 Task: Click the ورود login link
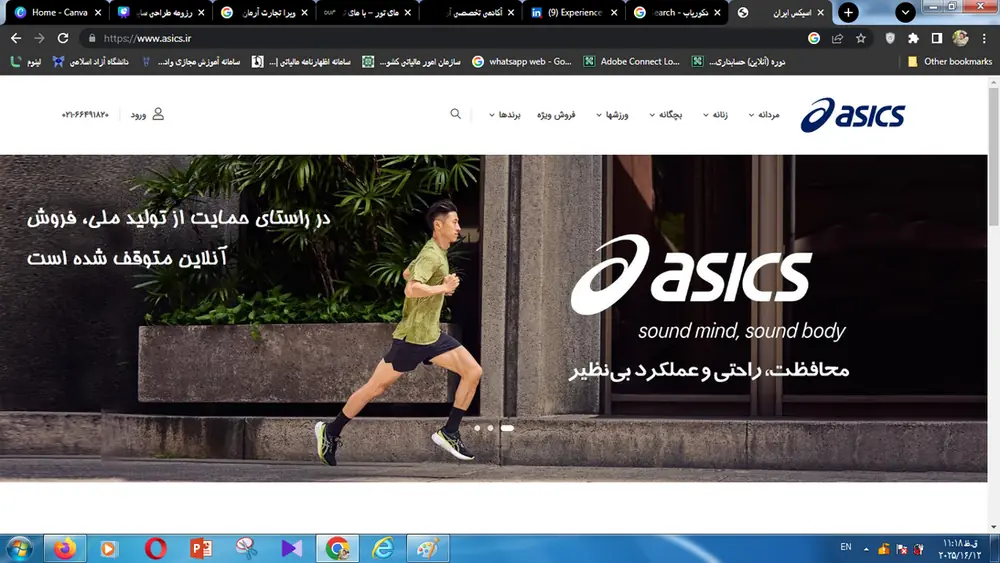pos(138,115)
